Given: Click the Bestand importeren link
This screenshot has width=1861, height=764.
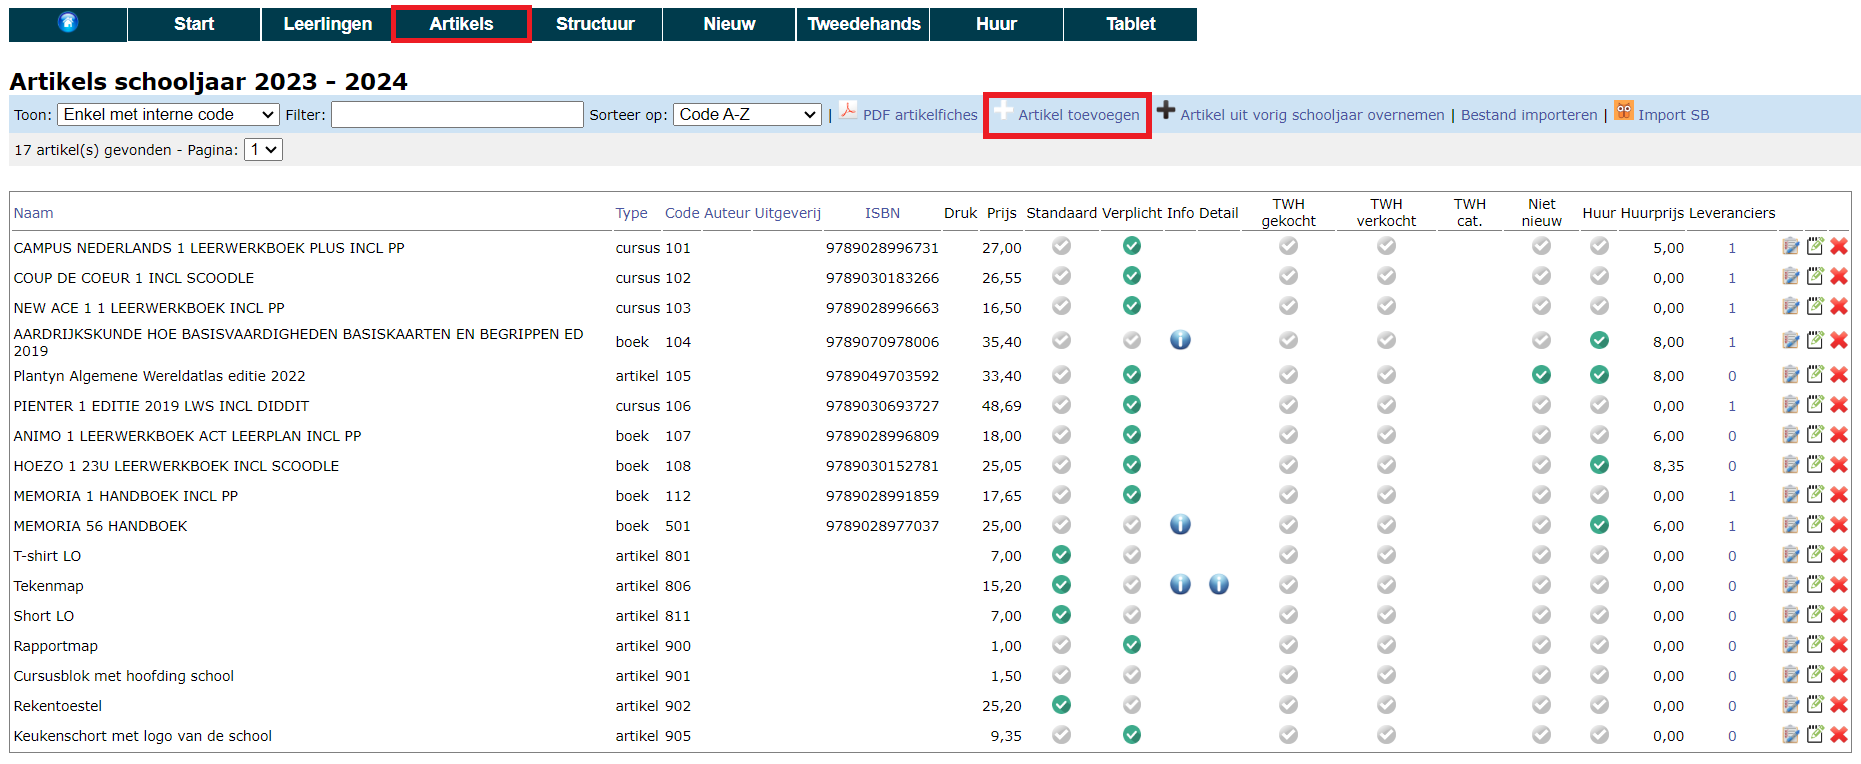Looking at the screenshot, I should (1529, 115).
